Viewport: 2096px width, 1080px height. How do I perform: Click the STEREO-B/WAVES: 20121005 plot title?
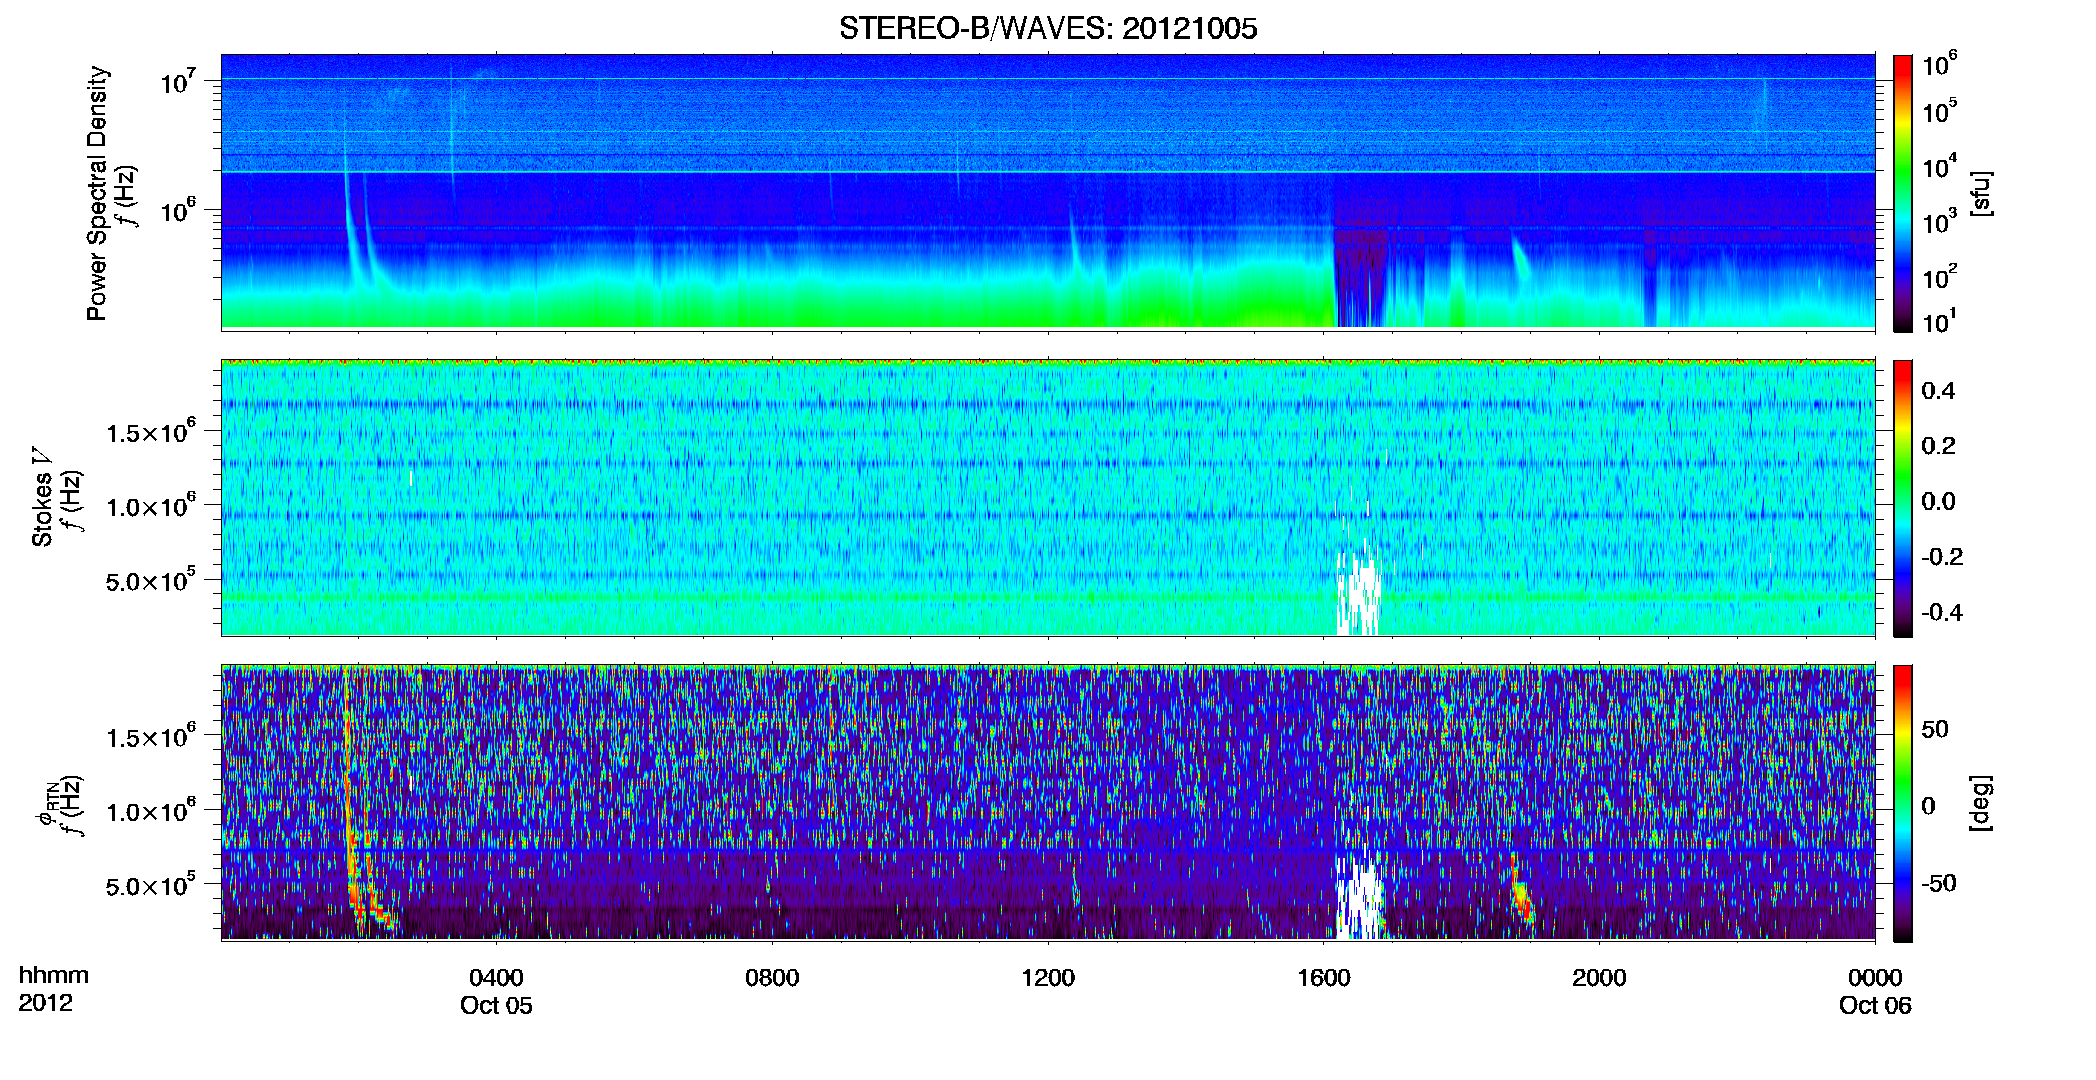(x=1048, y=28)
